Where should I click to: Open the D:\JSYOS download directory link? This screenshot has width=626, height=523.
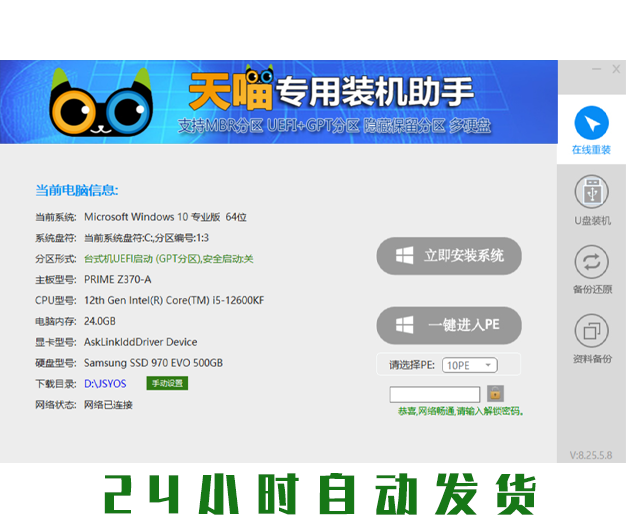(x=105, y=384)
